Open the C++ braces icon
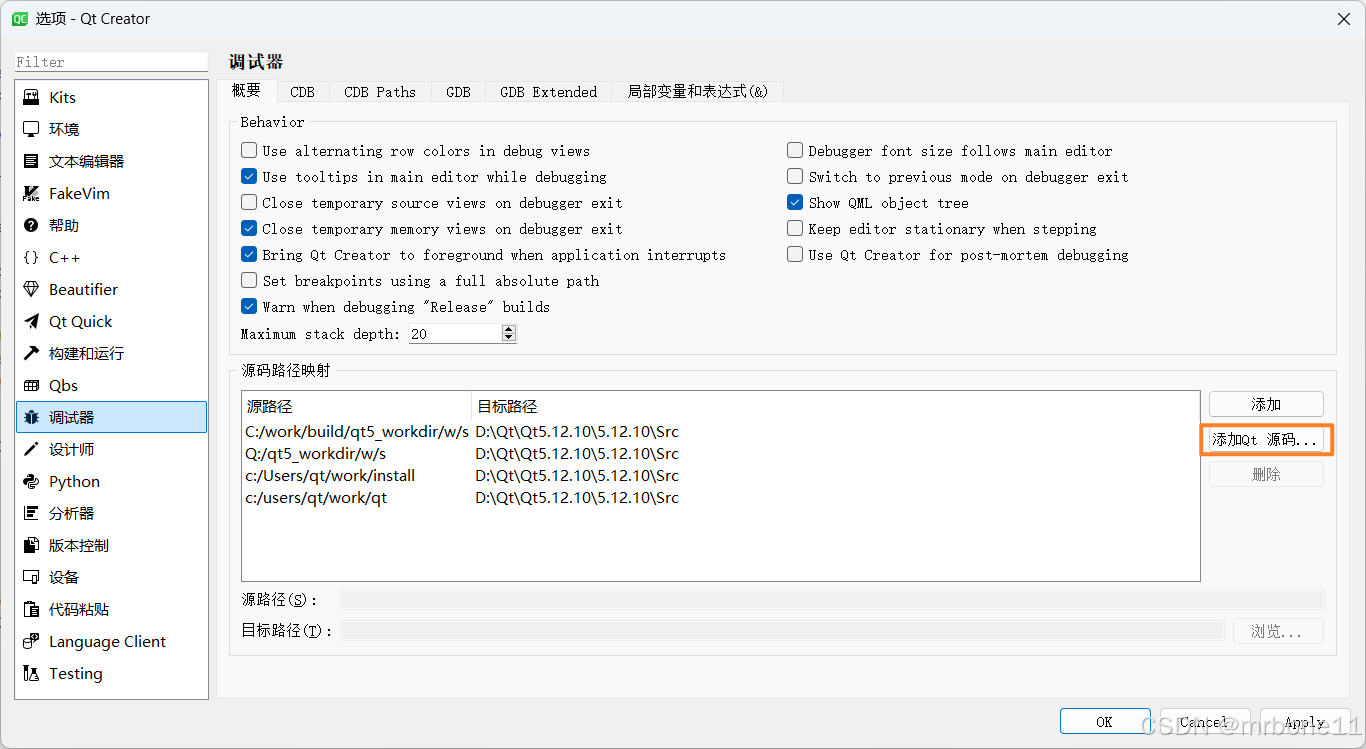1366x749 pixels. tap(31, 257)
